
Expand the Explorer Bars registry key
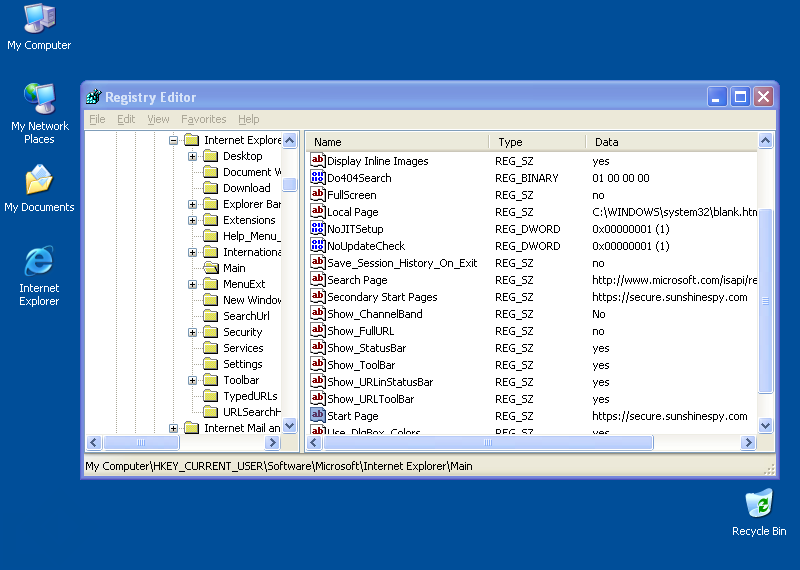pos(192,204)
